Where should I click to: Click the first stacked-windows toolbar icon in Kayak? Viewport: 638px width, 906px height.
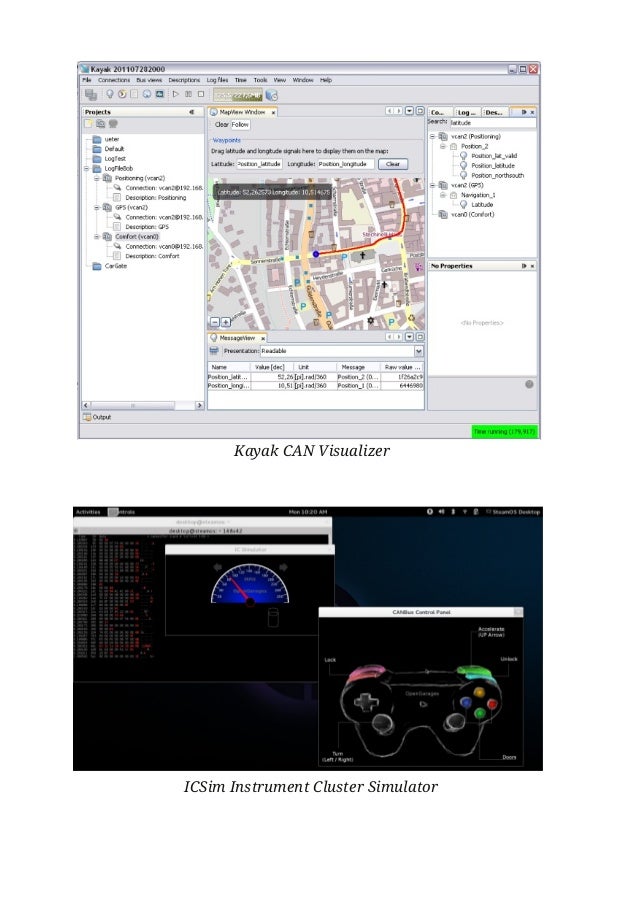(x=91, y=94)
